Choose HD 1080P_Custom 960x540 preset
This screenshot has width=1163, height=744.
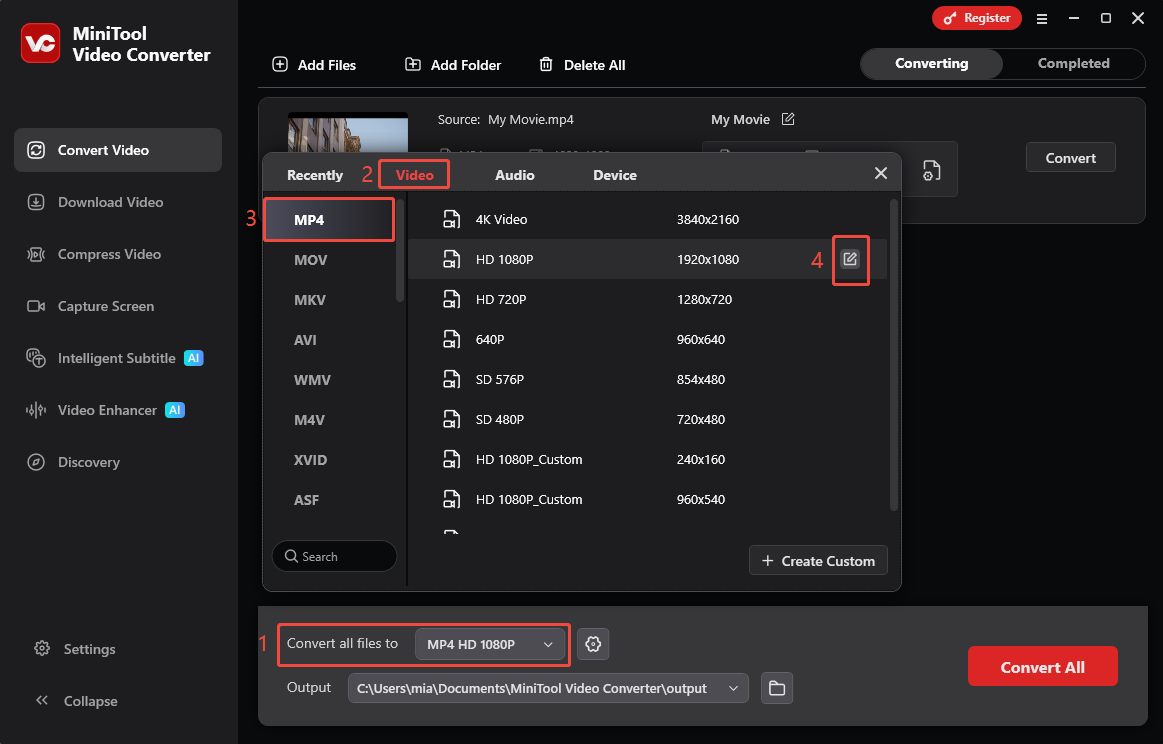(x=648, y=500)
